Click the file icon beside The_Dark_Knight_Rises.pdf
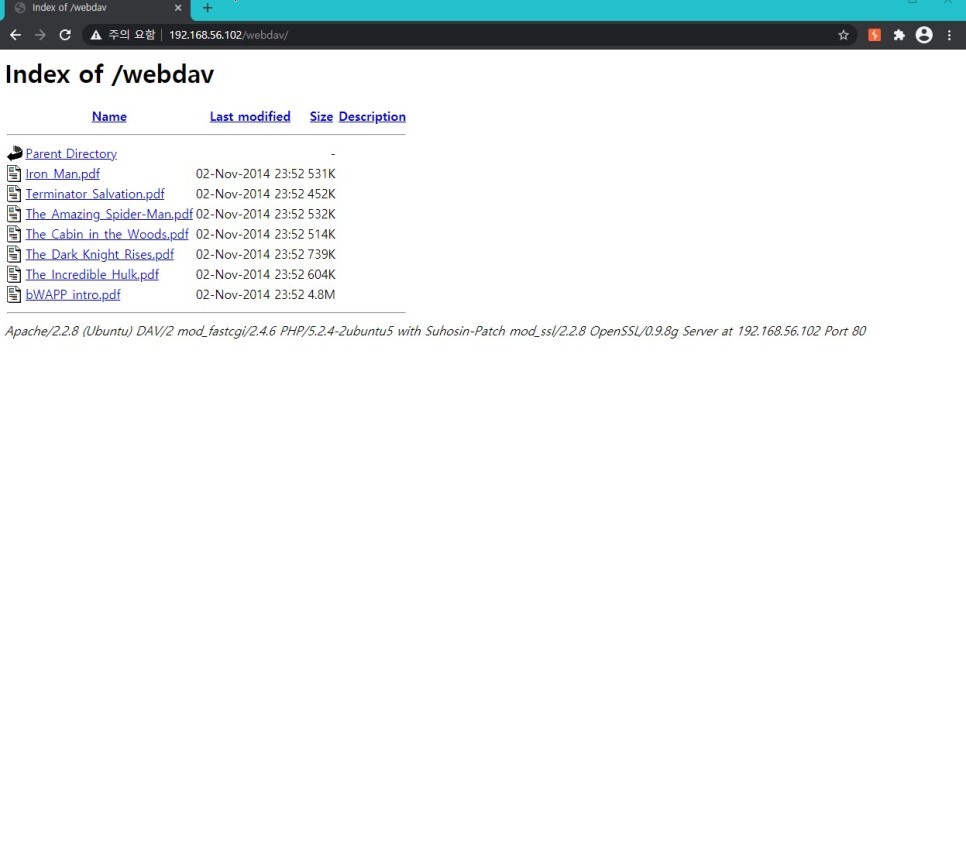966x856 pixels. (x=14, y=254)
